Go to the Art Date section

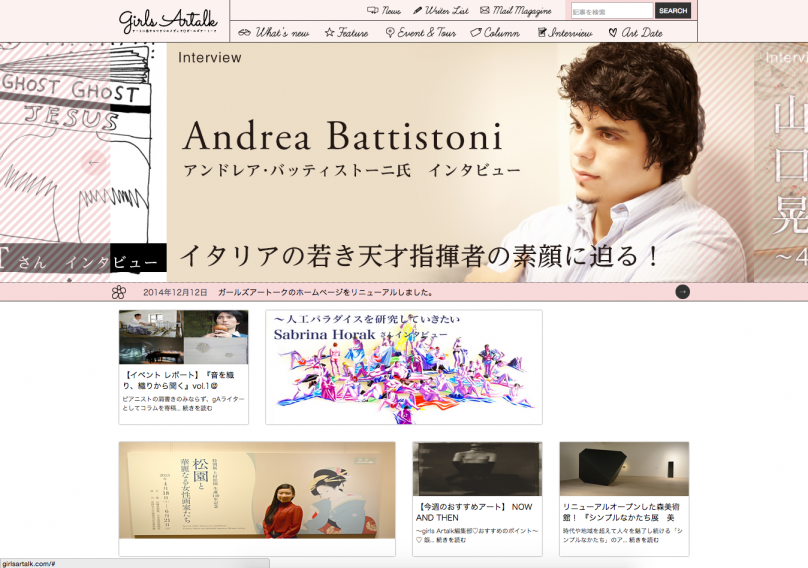[x=642, y=33]
